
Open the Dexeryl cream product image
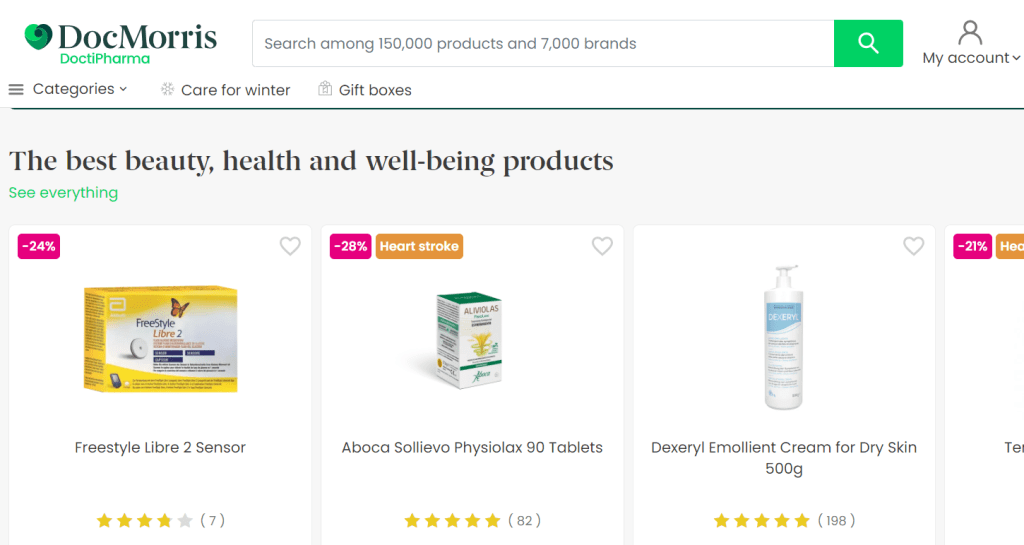pyautogui.click(x=784, y=338)
